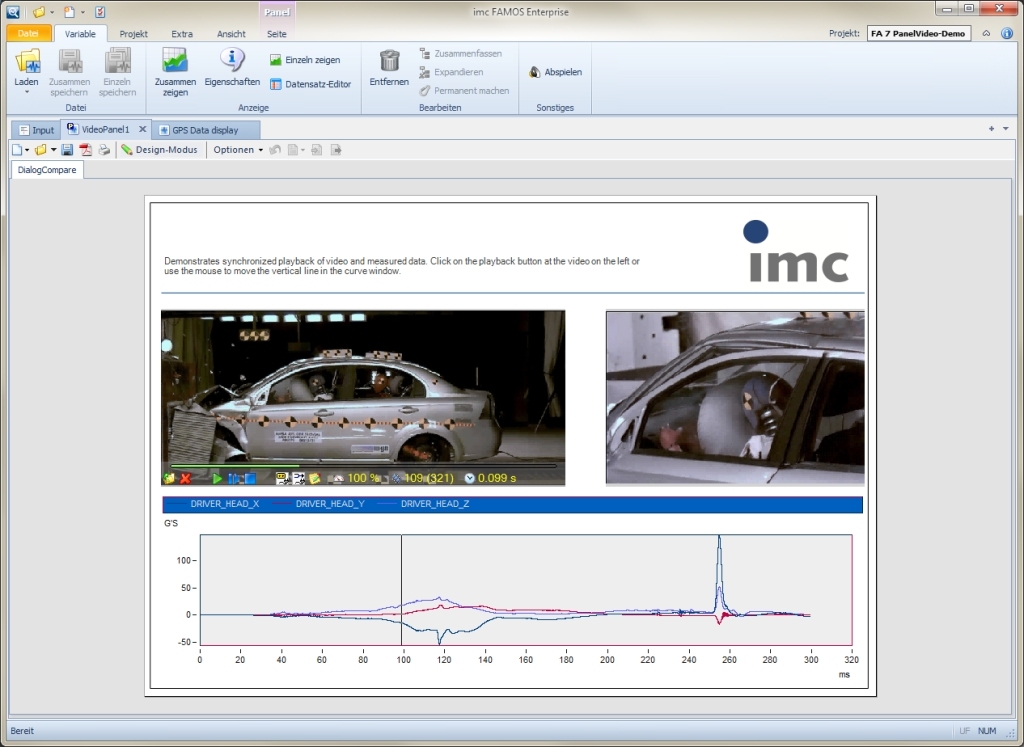Screen dimensions: 1024x747
Task: Click the DRIVER_HEAD_X legend entry
Action: tap(216, 504)
